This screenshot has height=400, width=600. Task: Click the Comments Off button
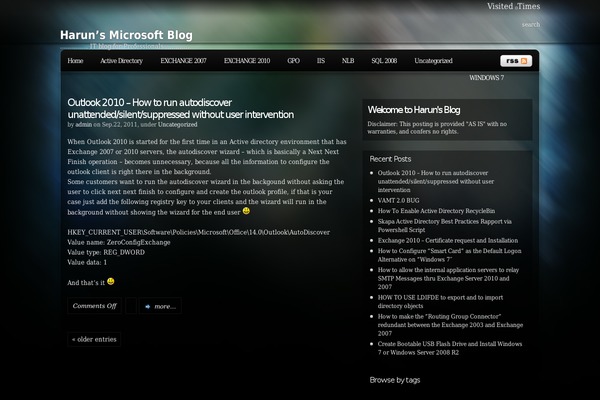(95, 306)
